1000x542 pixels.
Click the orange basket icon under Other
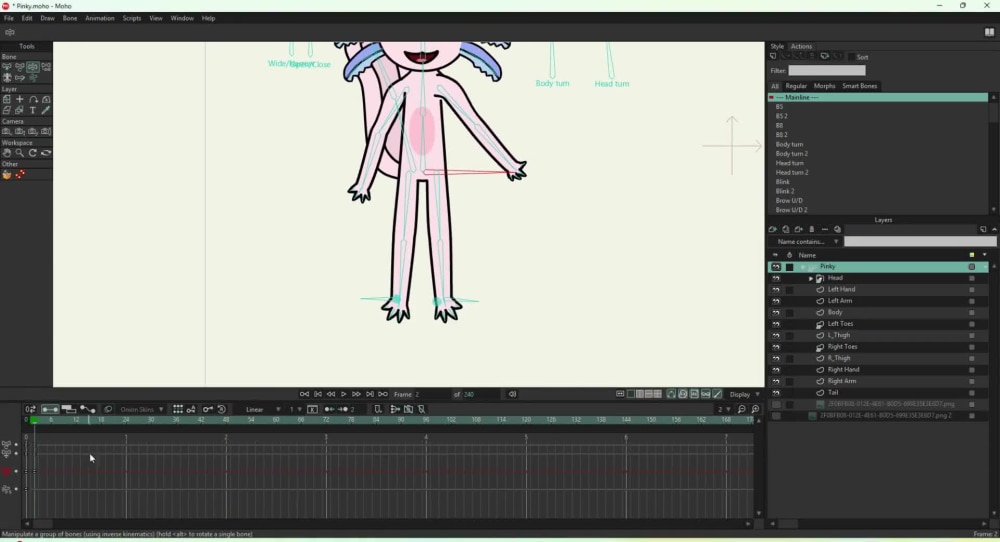point(6,174)
